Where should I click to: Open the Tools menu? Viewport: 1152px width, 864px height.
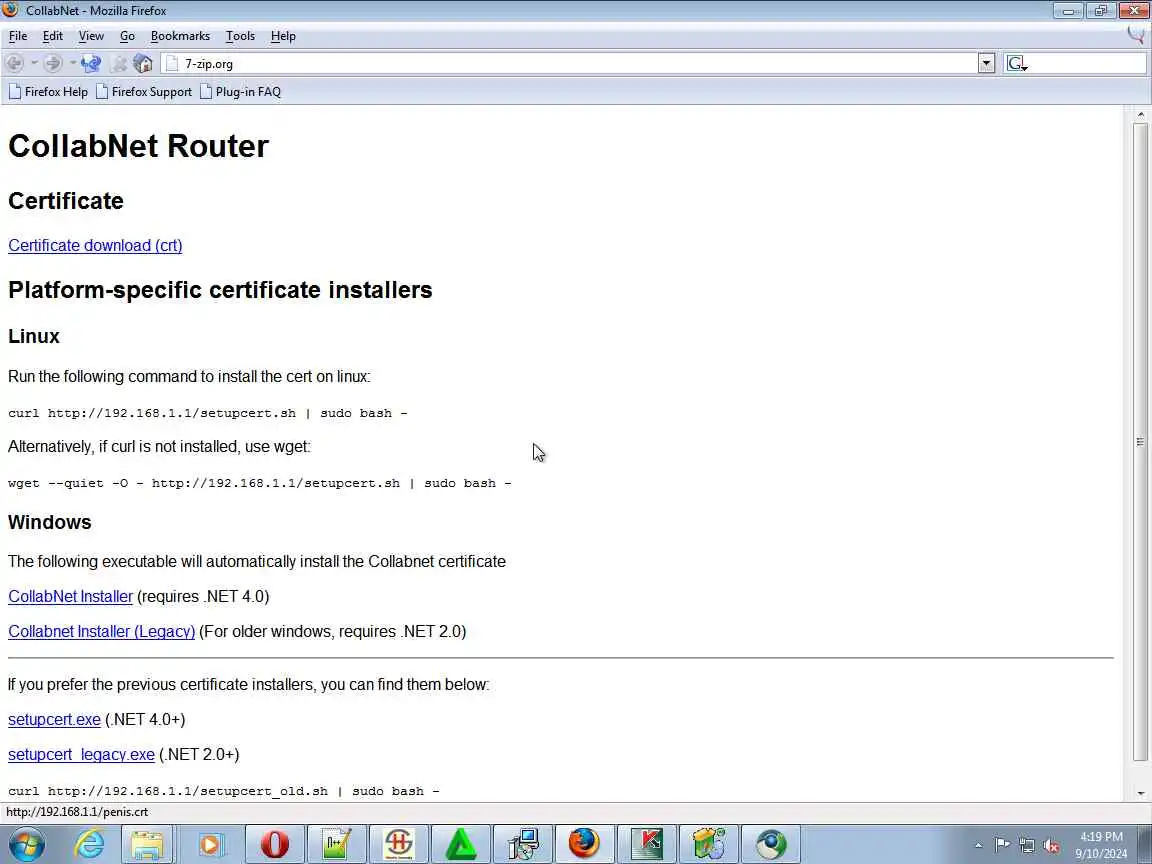point(240,36)
